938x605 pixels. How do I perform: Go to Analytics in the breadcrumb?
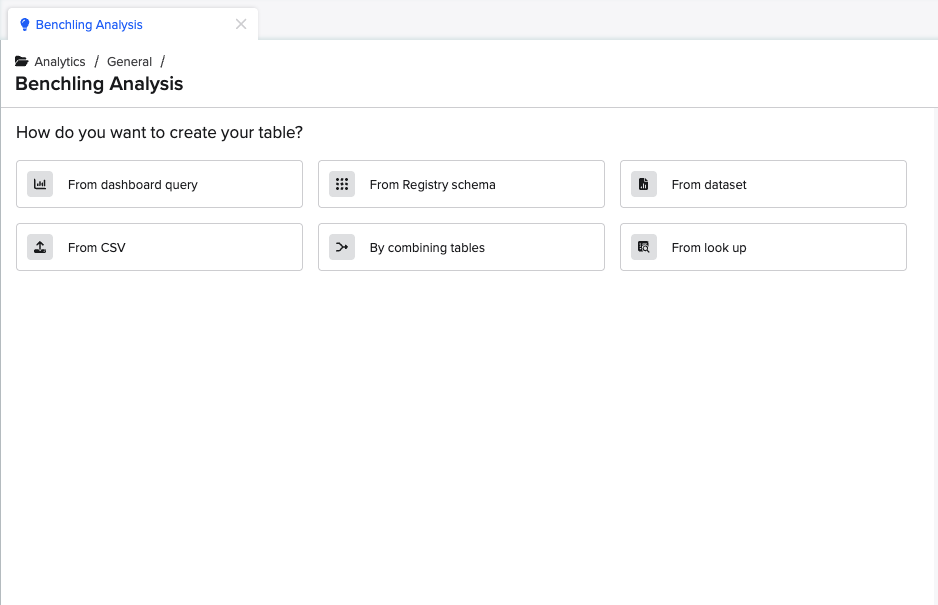[x=60, y=62]
